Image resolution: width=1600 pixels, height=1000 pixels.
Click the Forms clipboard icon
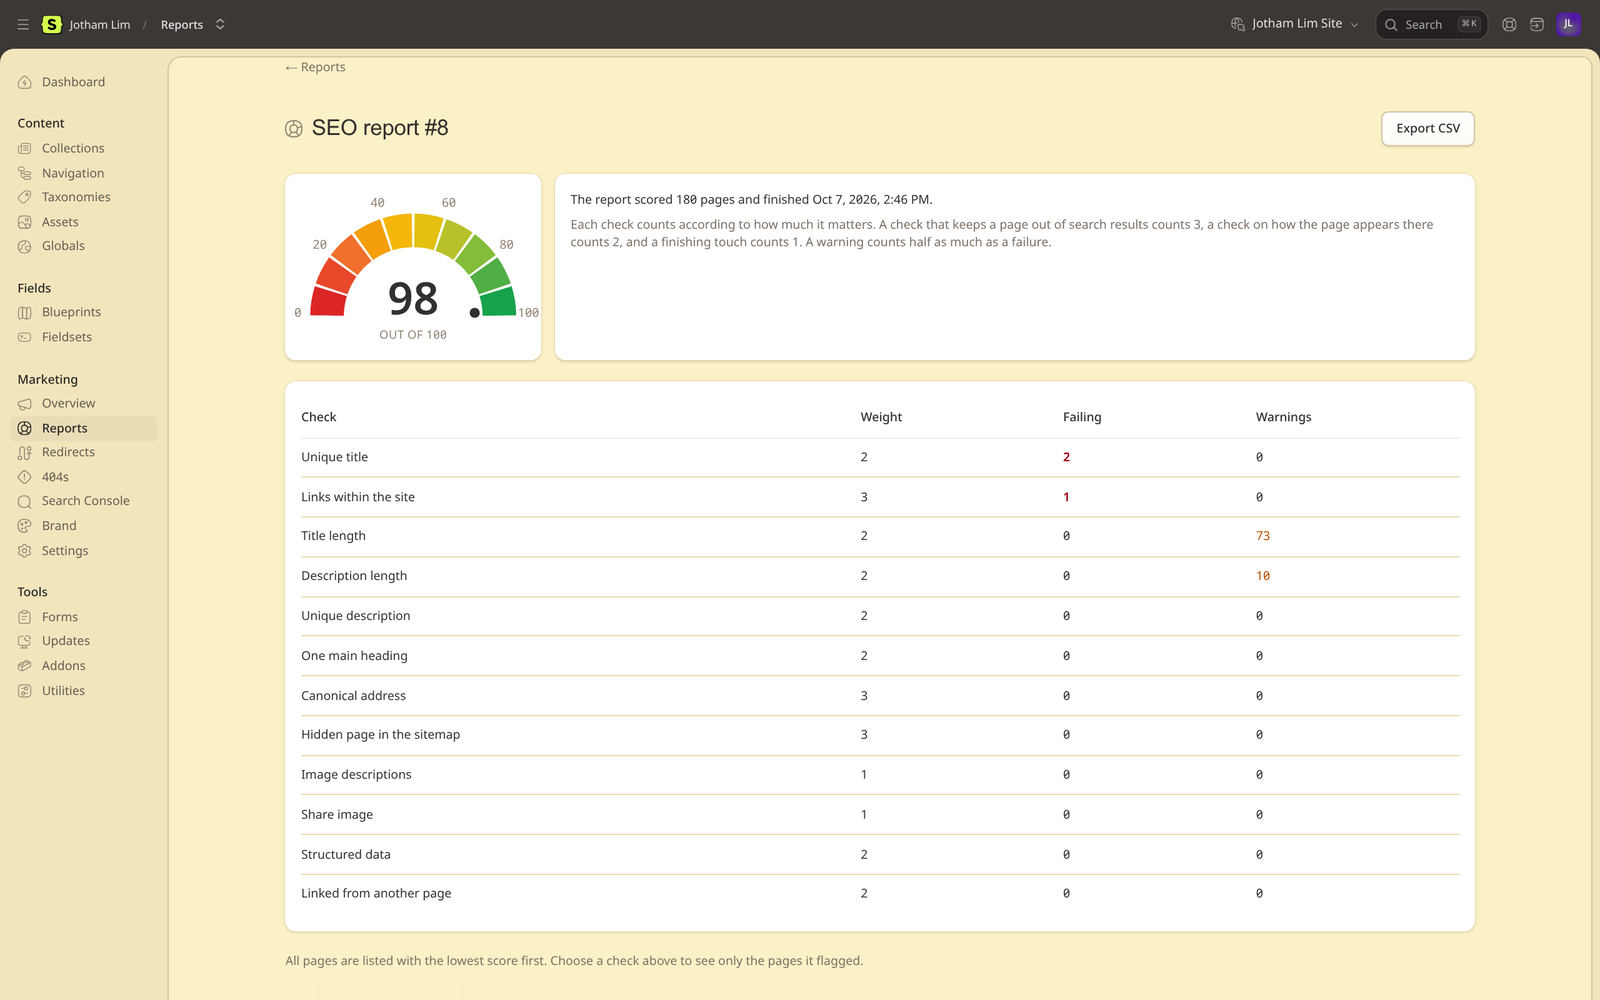pos(25,617)
